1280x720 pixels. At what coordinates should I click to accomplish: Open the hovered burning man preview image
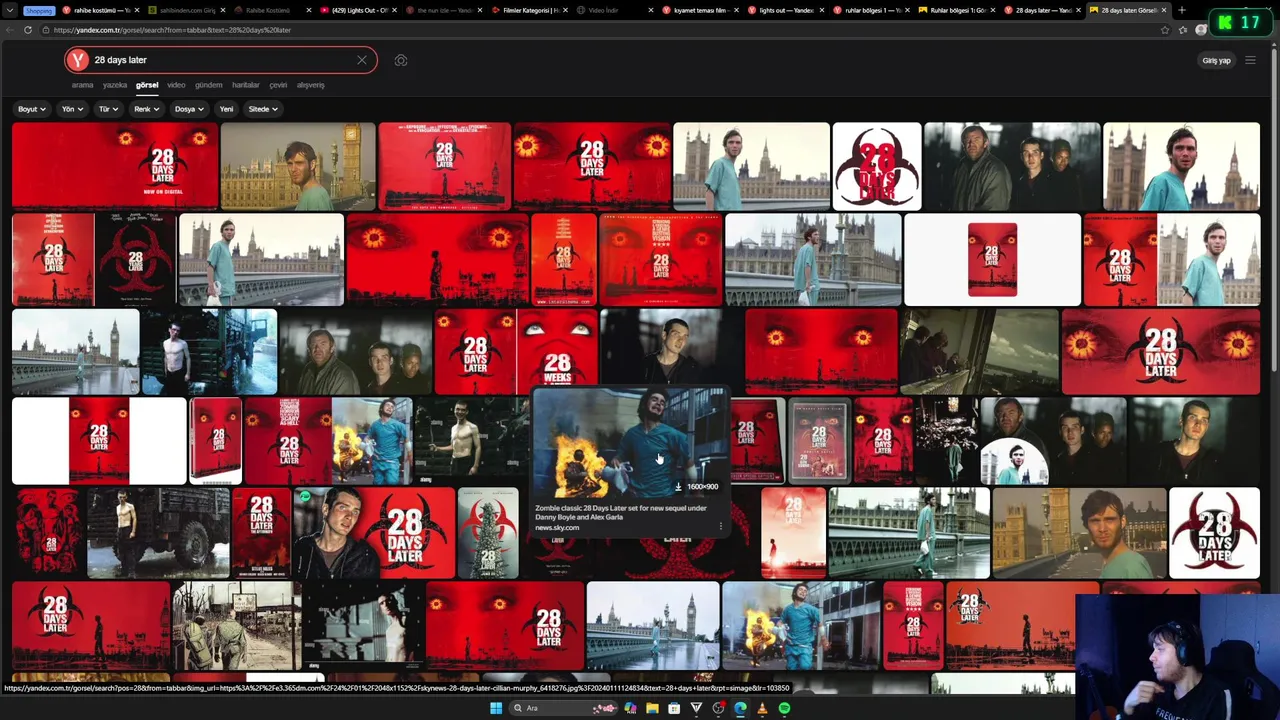tap(630, 443)
